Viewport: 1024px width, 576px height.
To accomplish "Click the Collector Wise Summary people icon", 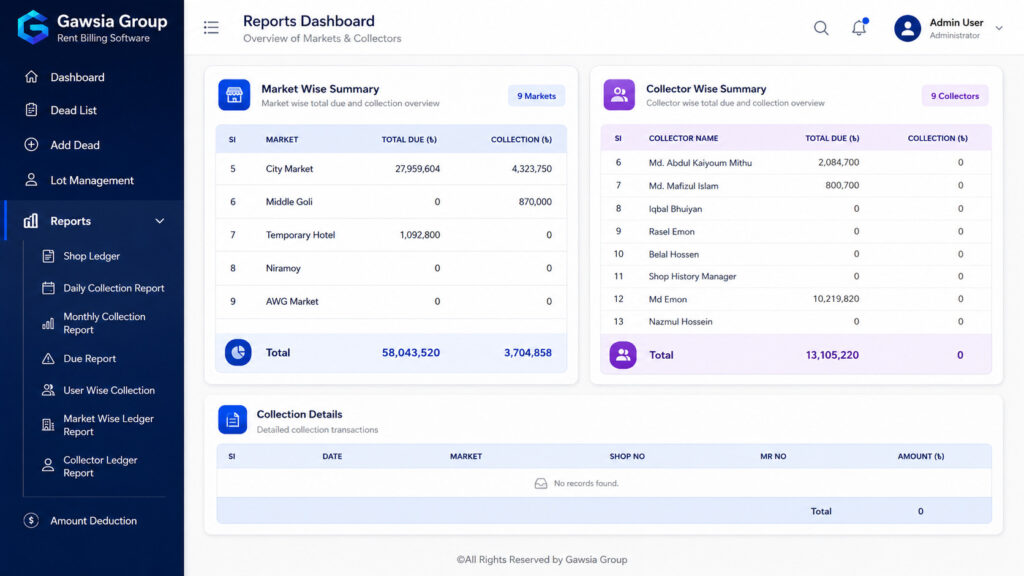I will coord(619,95).
